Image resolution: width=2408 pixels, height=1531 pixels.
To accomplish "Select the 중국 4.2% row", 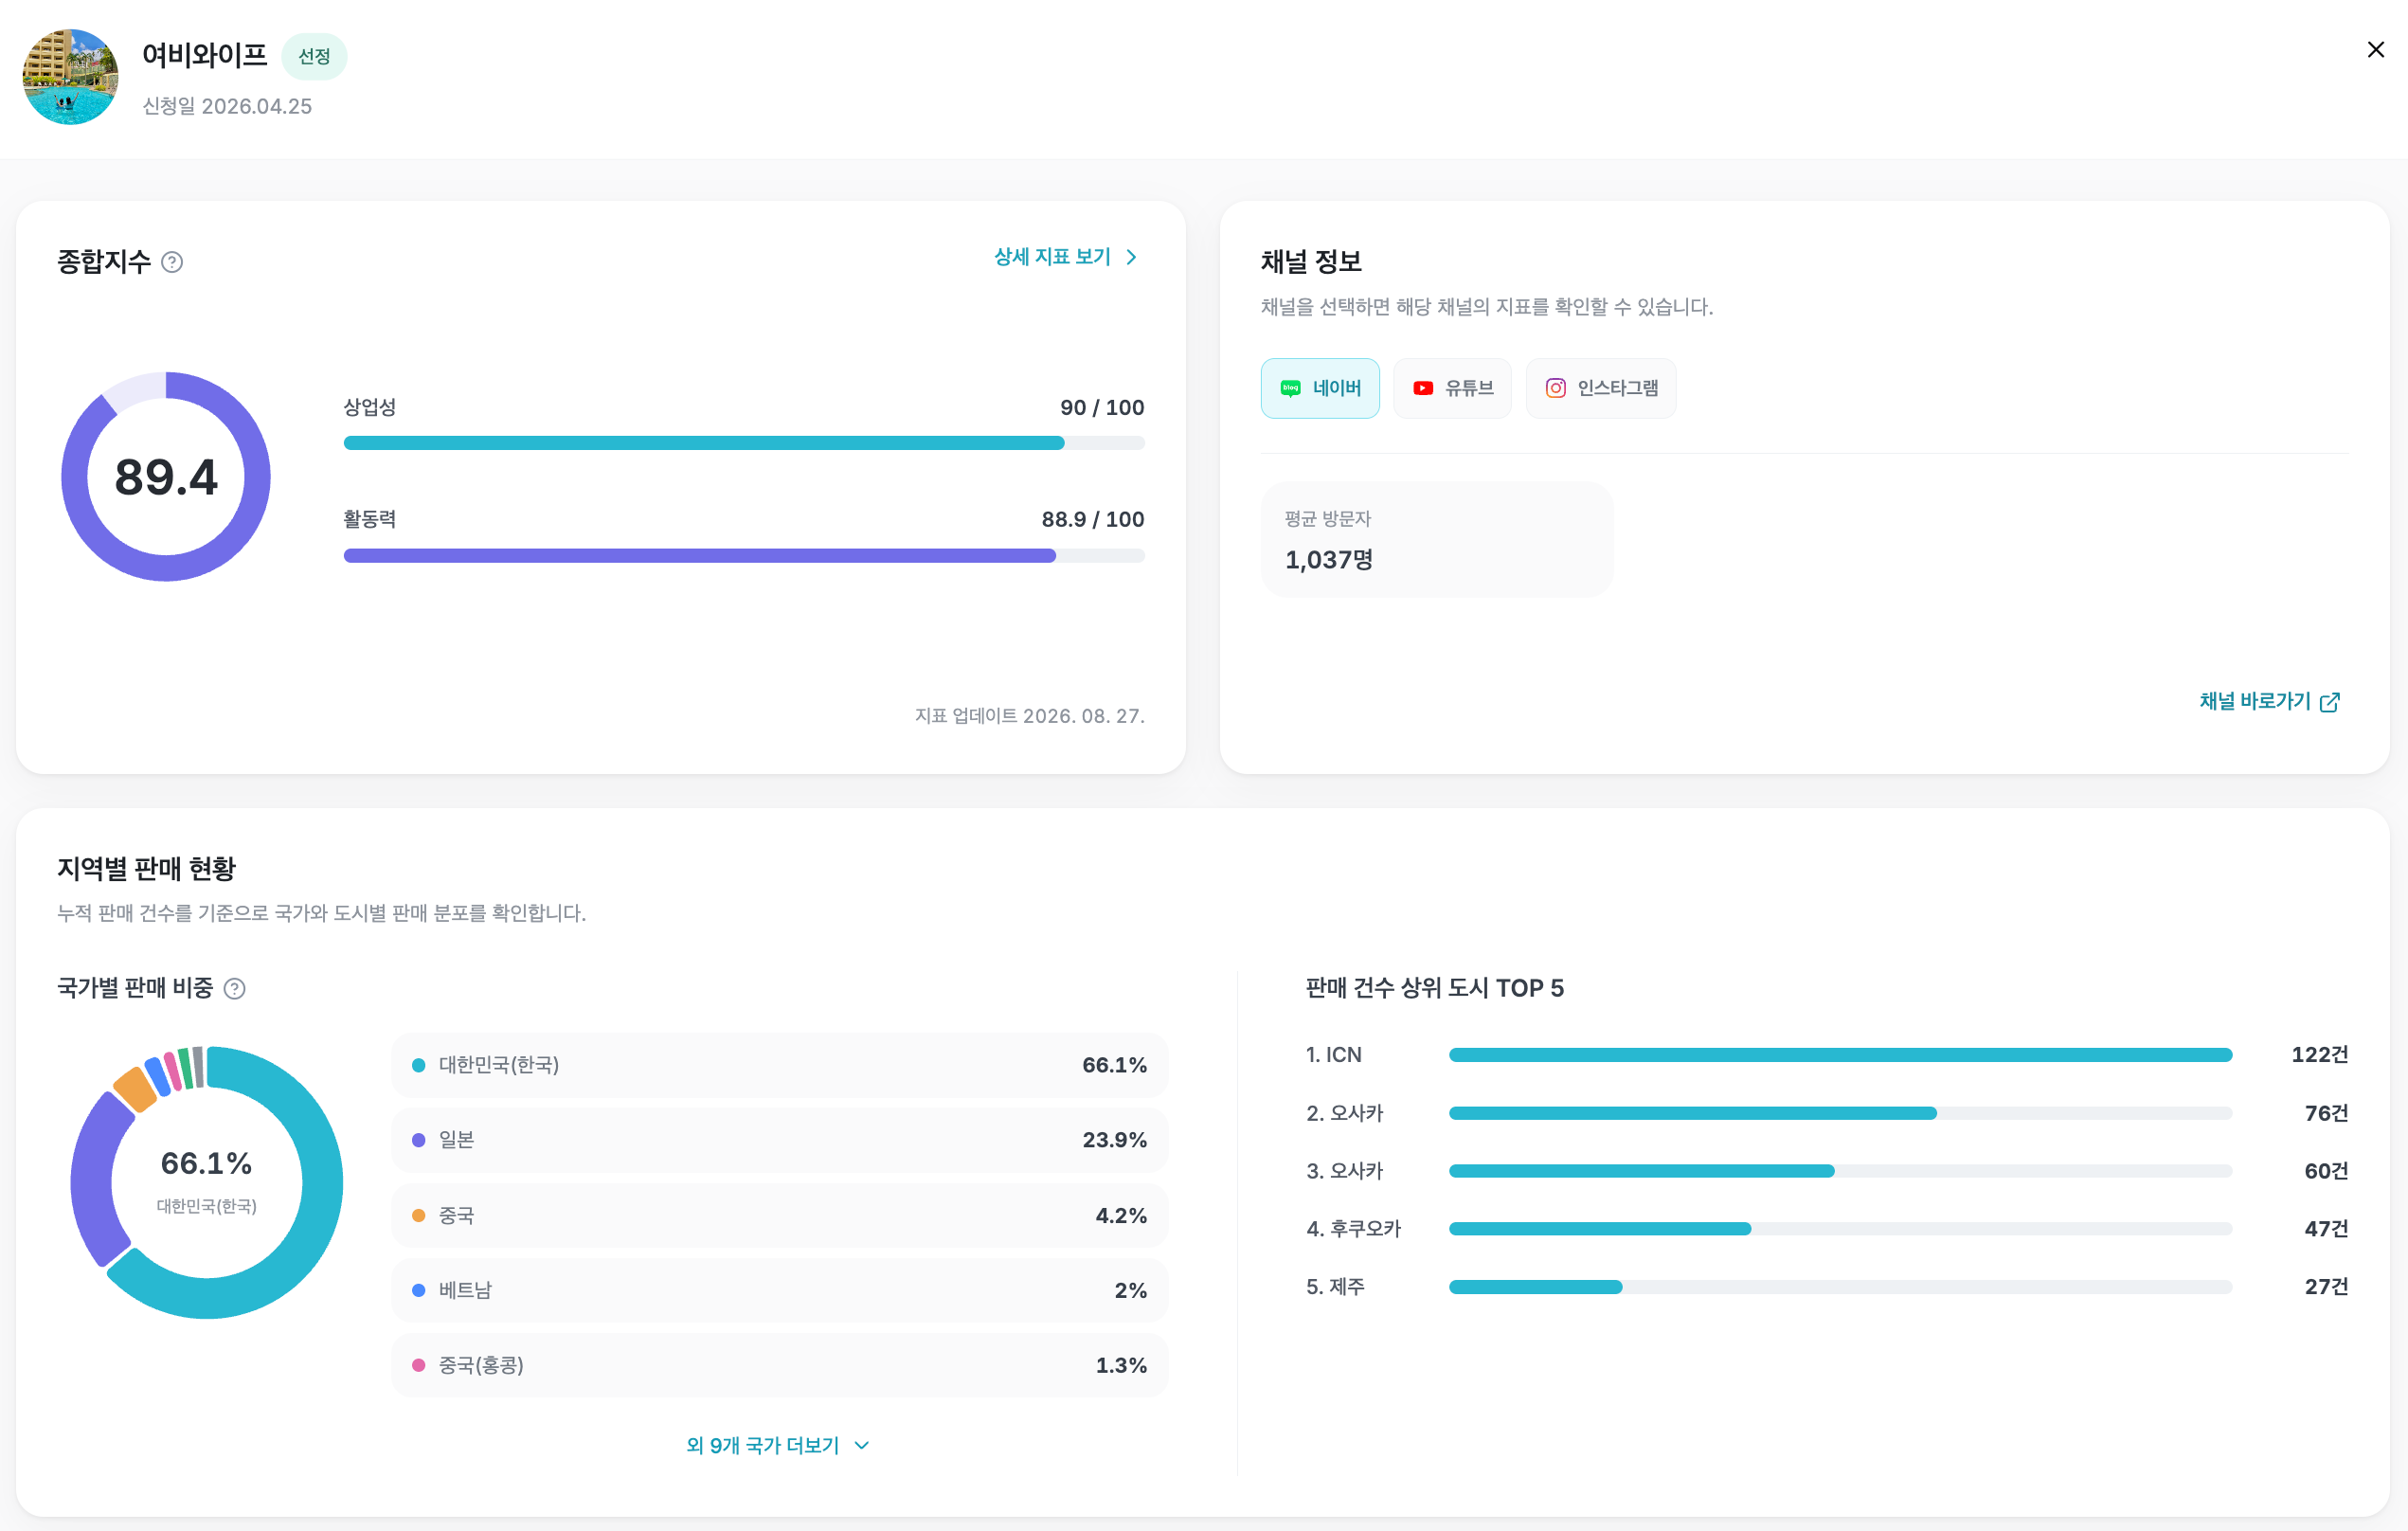I will tap(780, 1215).
